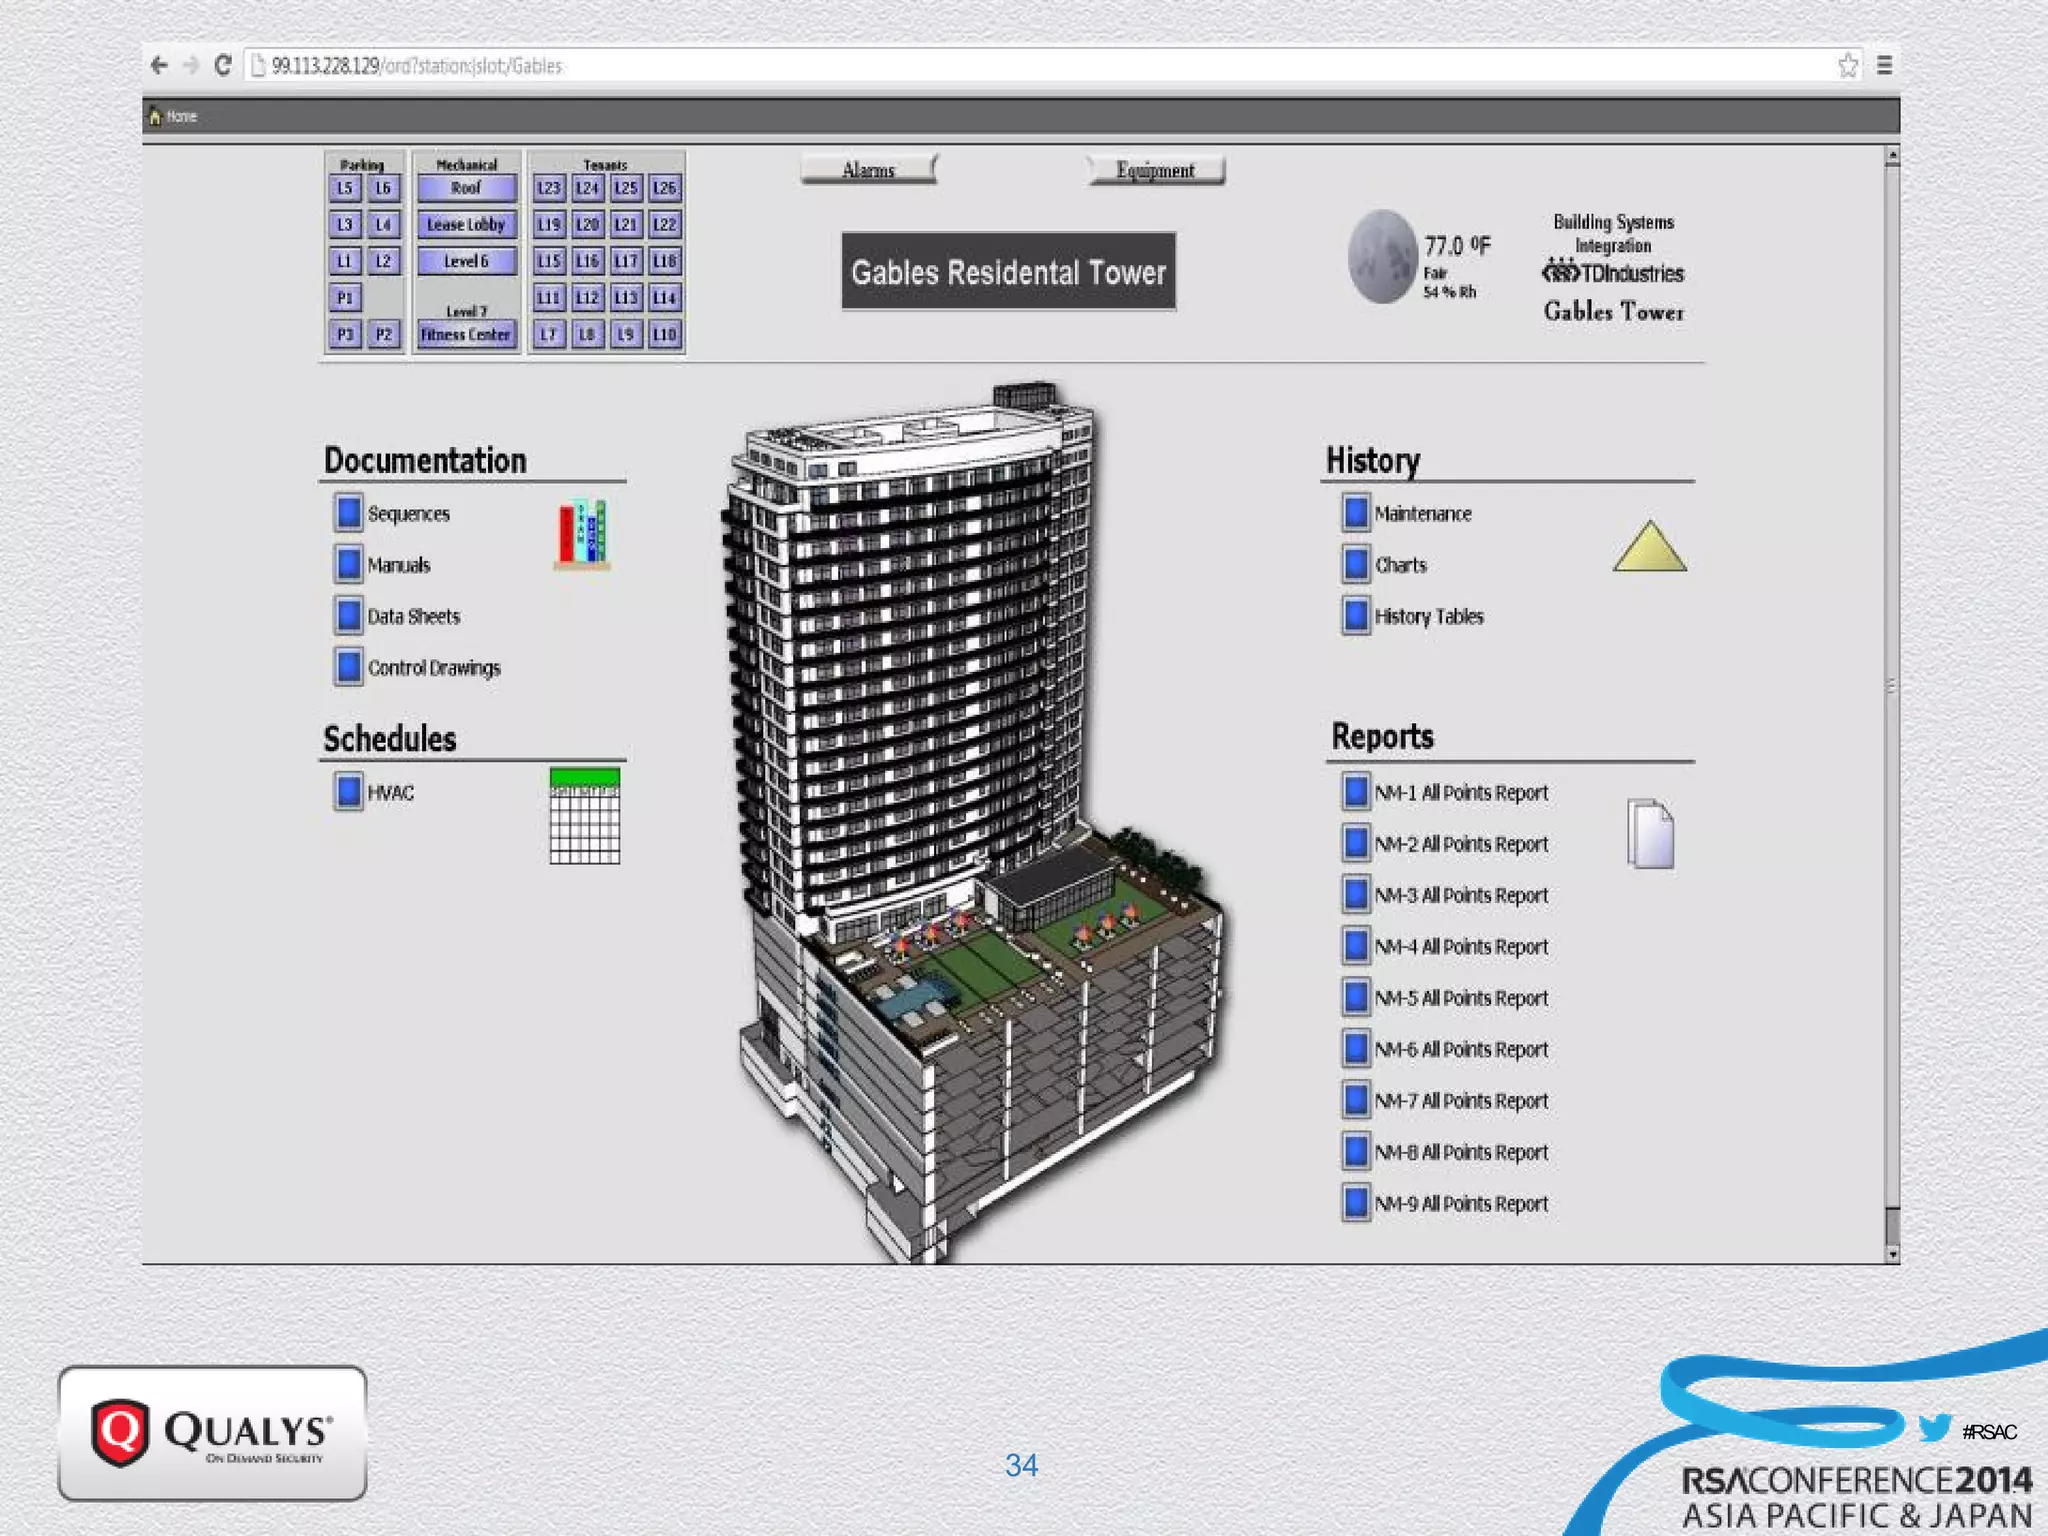This screenshot has height=1536, width=2048.
Task: Click the browser back arrow
Action: click(159, 66)
